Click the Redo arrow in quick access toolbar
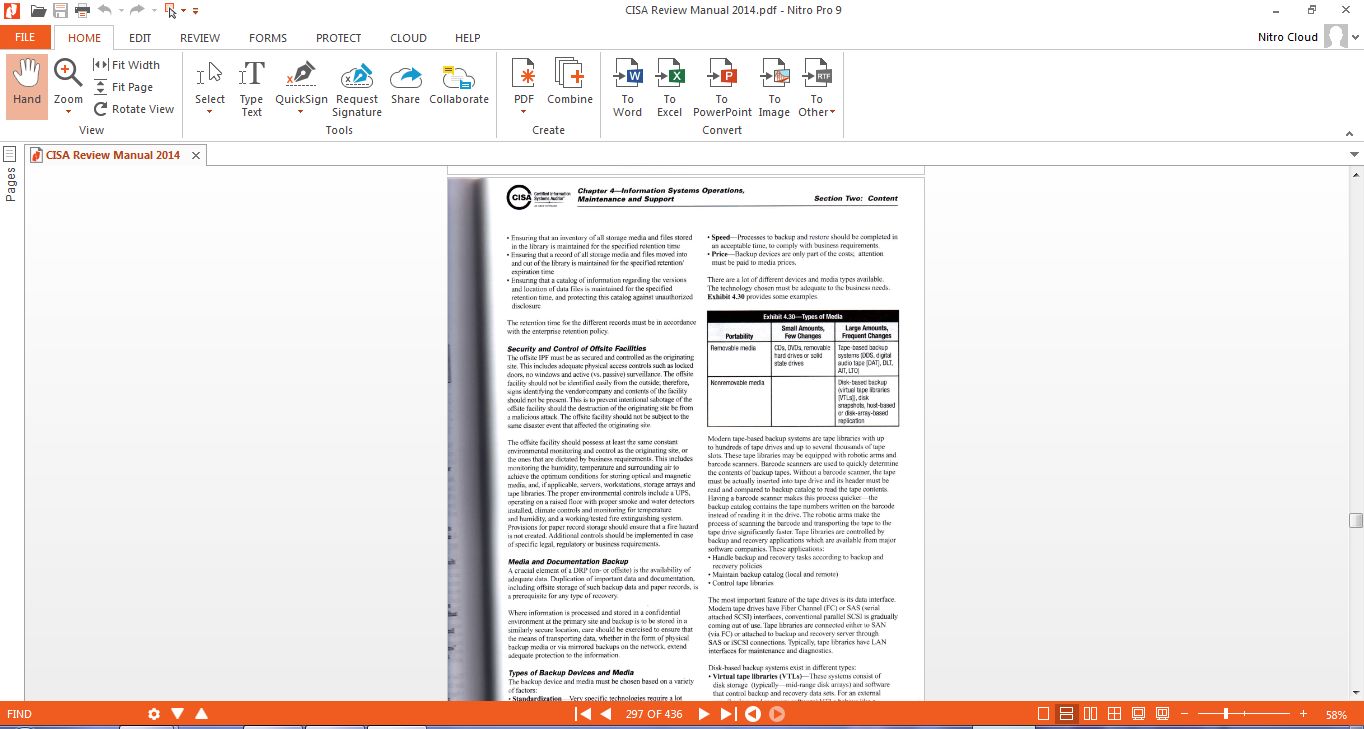The image size is (1364, 729). coord(136,10)
